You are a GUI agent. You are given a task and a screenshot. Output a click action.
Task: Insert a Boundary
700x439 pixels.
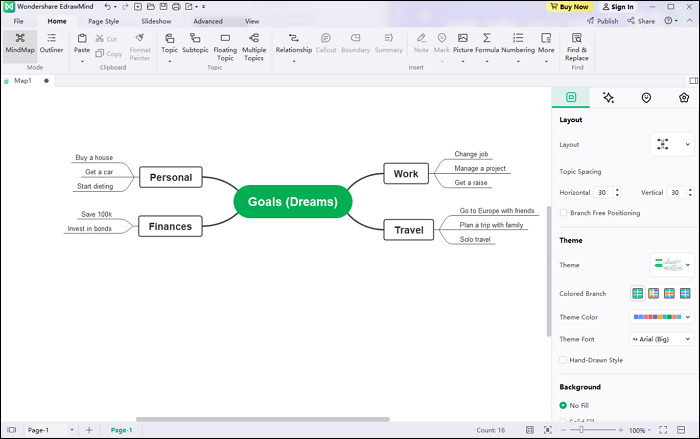click(x=355, y=43)
